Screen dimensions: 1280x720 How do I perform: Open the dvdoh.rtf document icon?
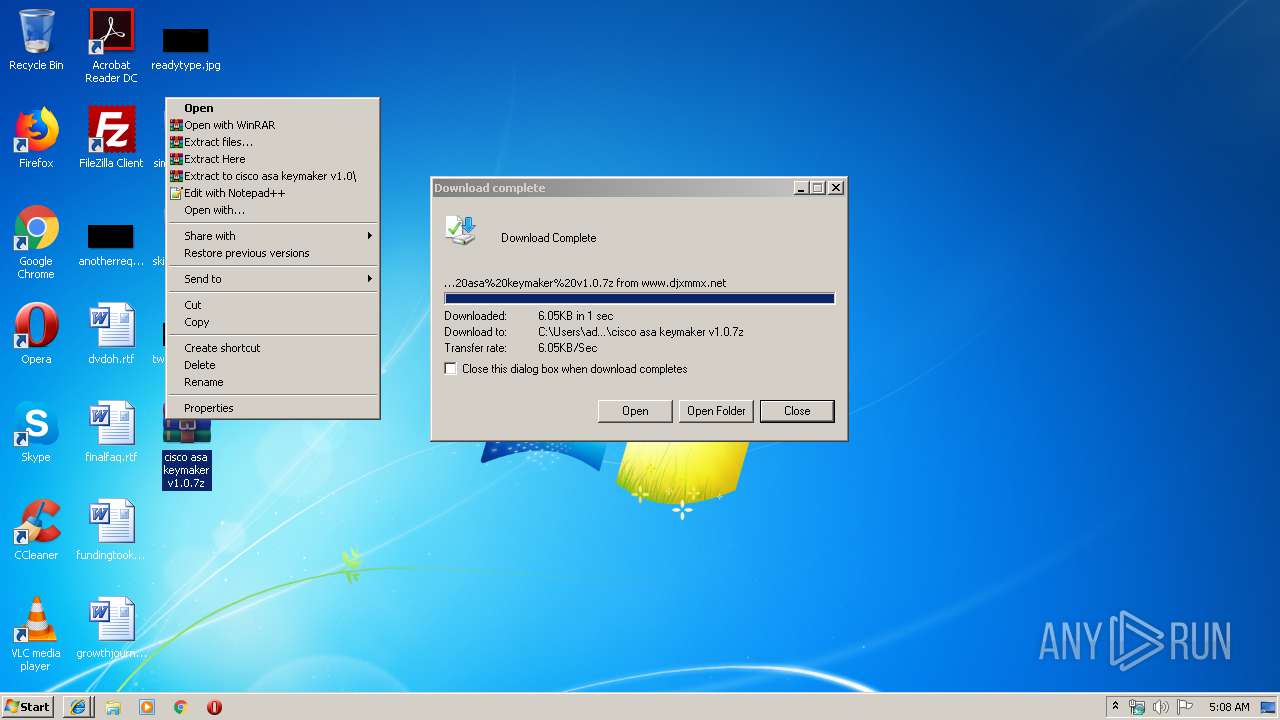pos(111,334)
